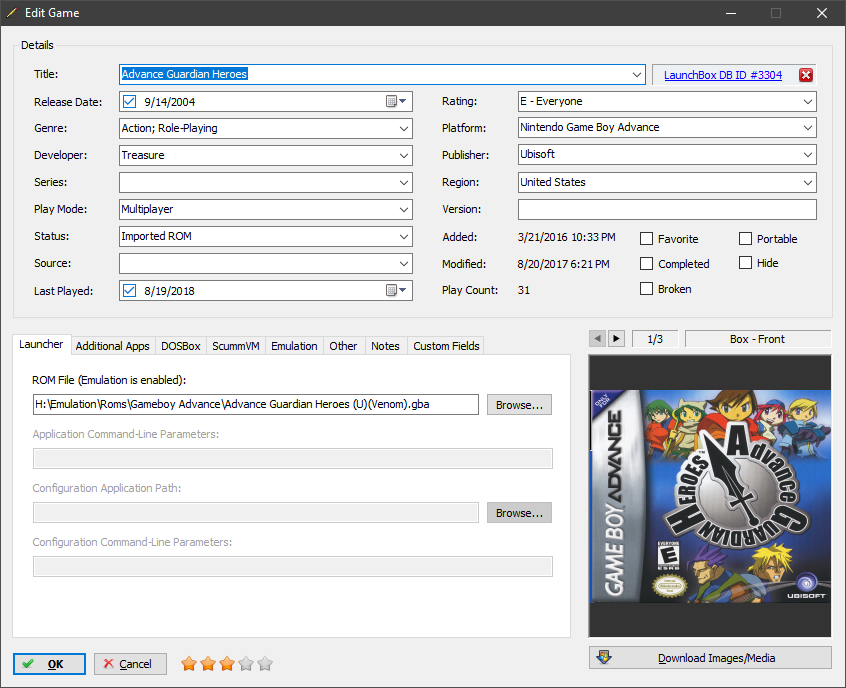The height and width of the screenshot is (688, 846).
Task: Expand the Play Mode dropdown
Action: (404, 209)
